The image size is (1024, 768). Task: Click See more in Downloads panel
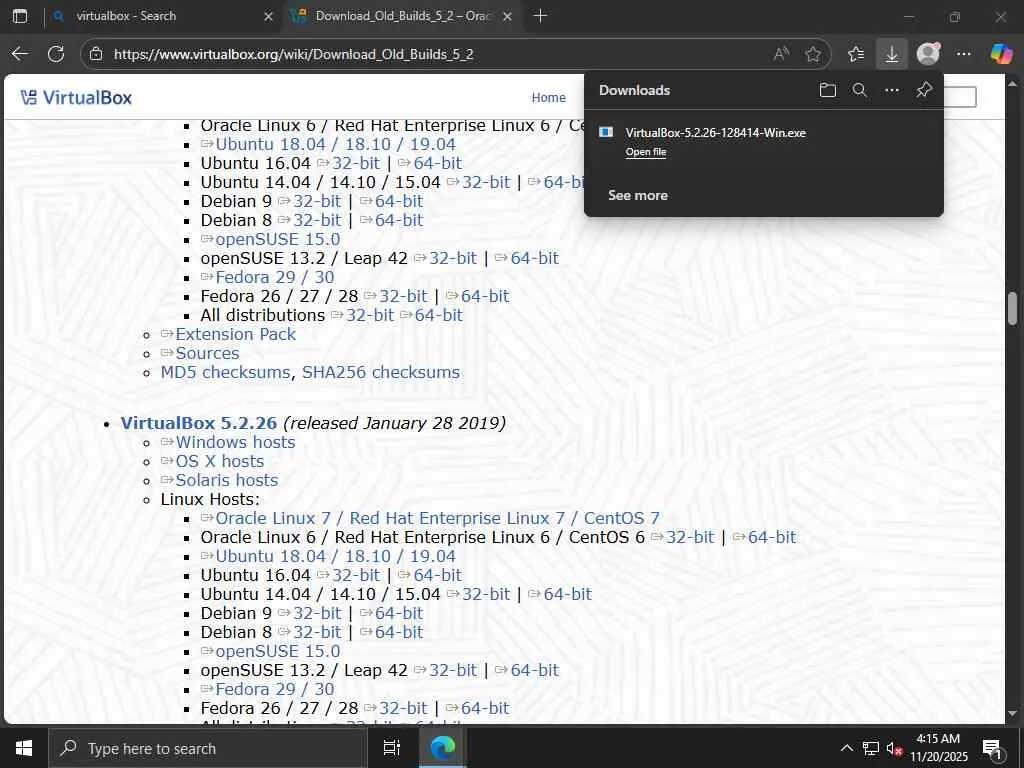638,195
